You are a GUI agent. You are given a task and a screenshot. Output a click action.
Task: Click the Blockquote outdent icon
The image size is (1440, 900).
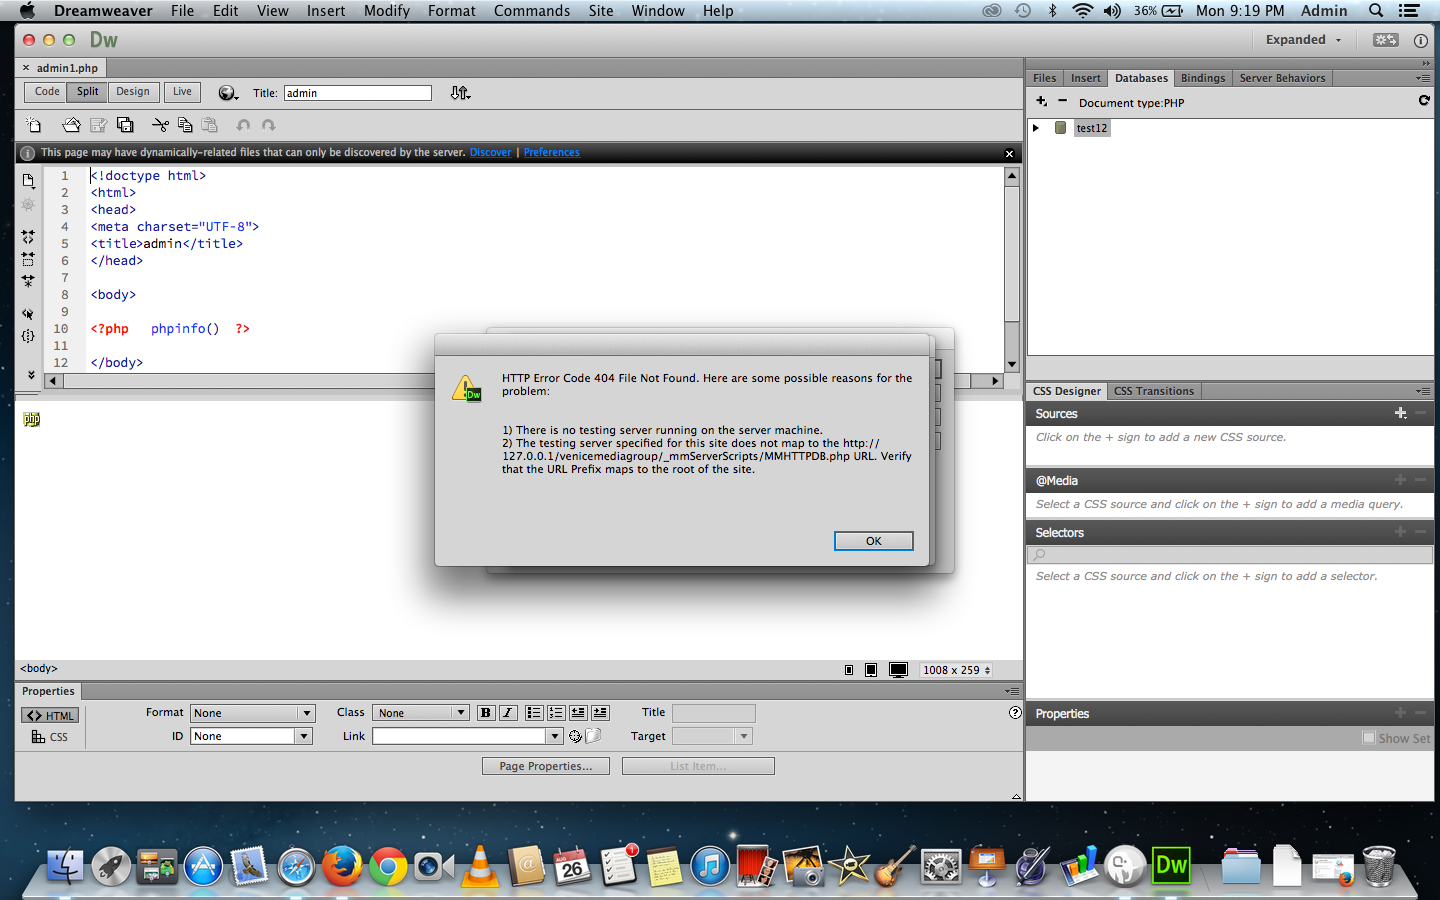coord(578,713)
